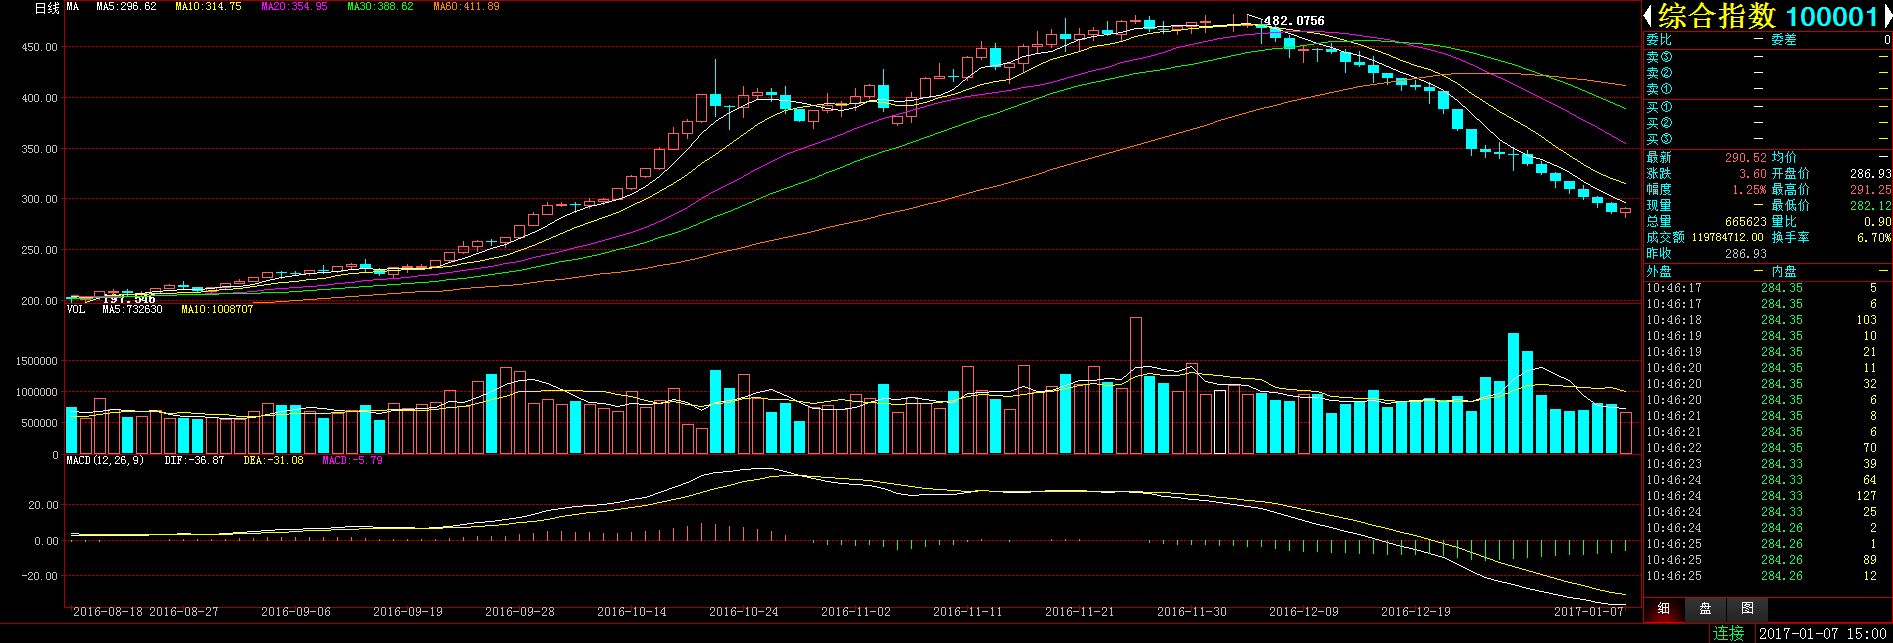1893x643 pixels.
Task: Click the 外盘 label
Action: tap(1659, 272)
